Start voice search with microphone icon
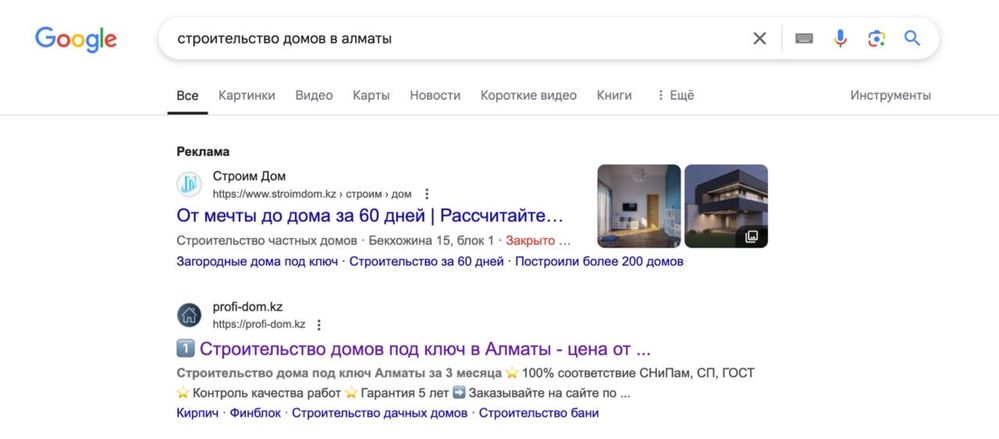The width and height of the screenshot is (999, 439). [840, 39]
